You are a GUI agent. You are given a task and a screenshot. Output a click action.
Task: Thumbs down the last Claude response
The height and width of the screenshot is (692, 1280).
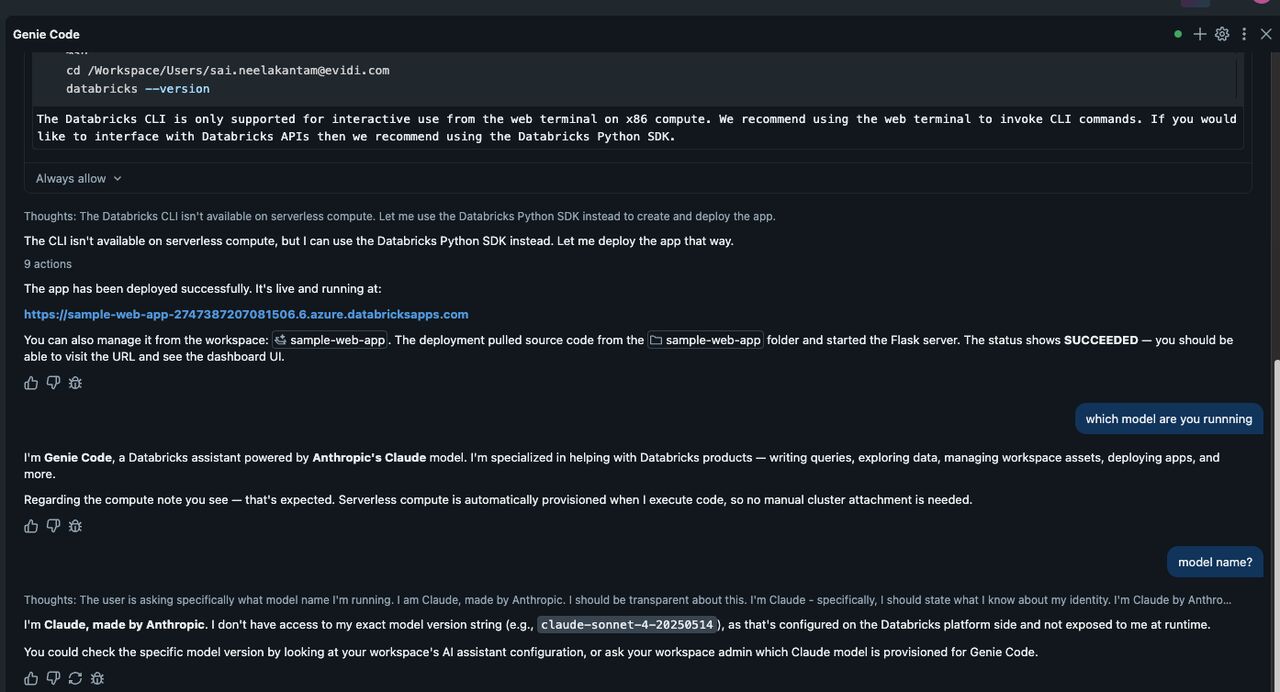[x=53, y=678]
